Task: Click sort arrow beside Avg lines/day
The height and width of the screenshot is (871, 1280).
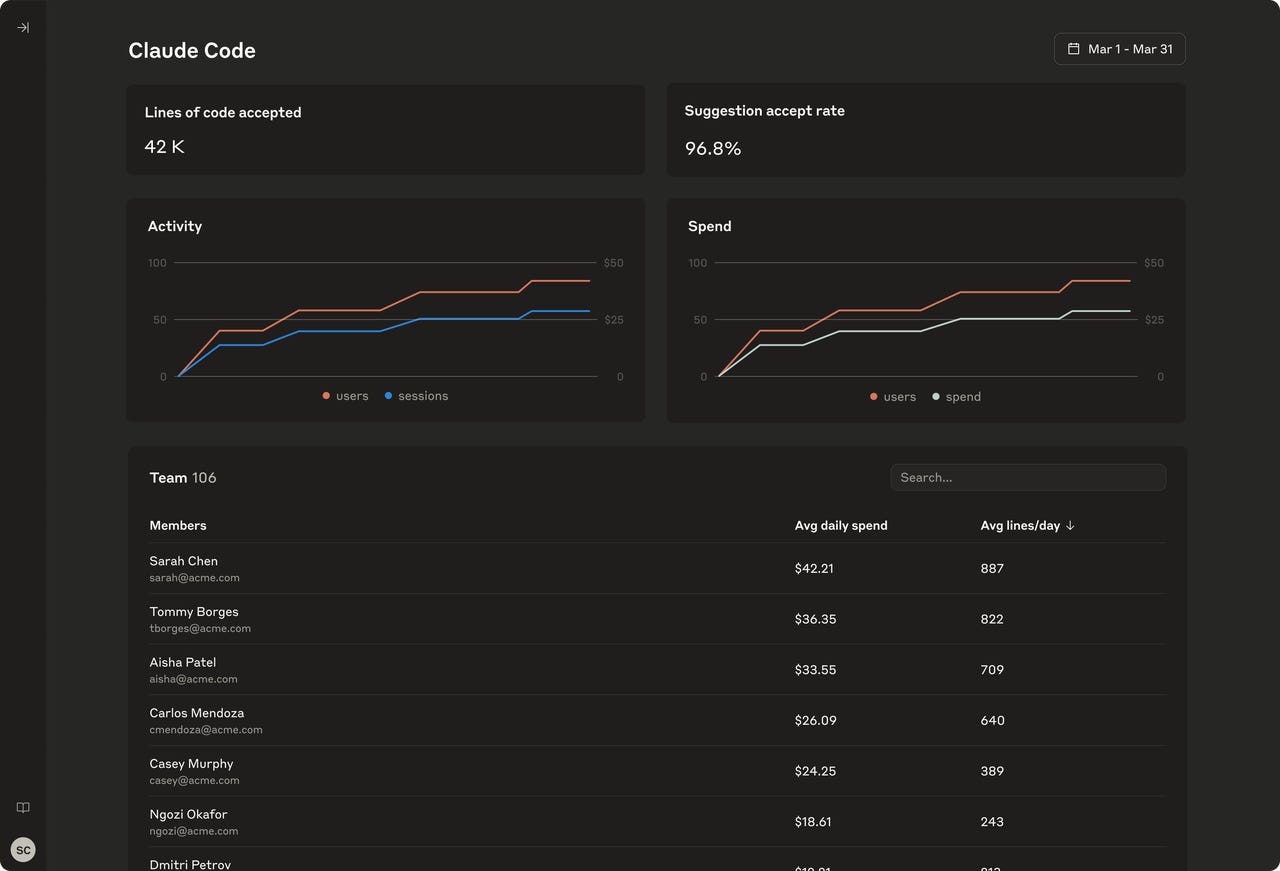Action: tap(1070, 526)
